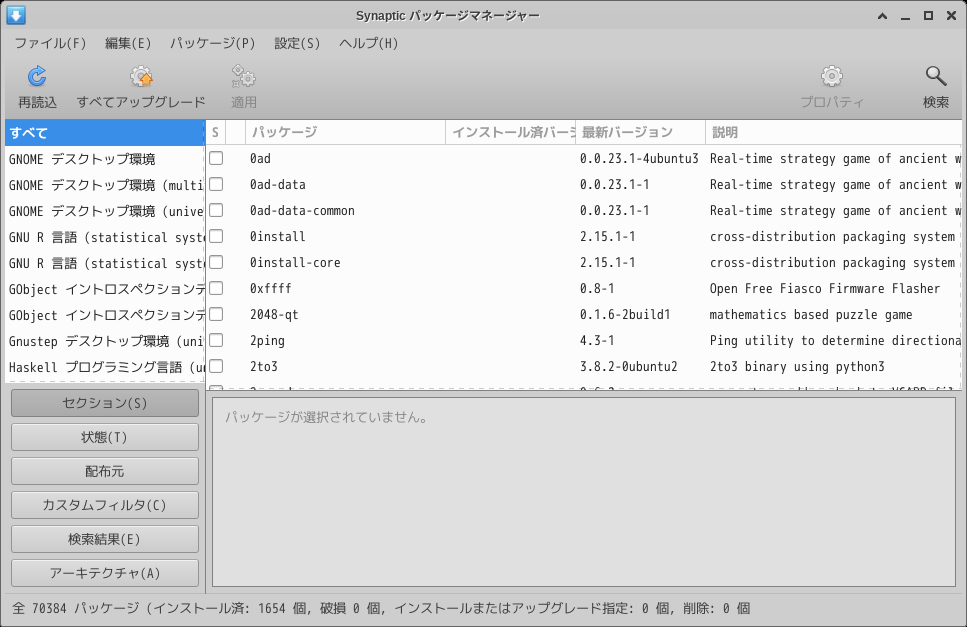Click the 配布元 filter button
This screenshot has height=627, width=967.
tap(105, 471)
